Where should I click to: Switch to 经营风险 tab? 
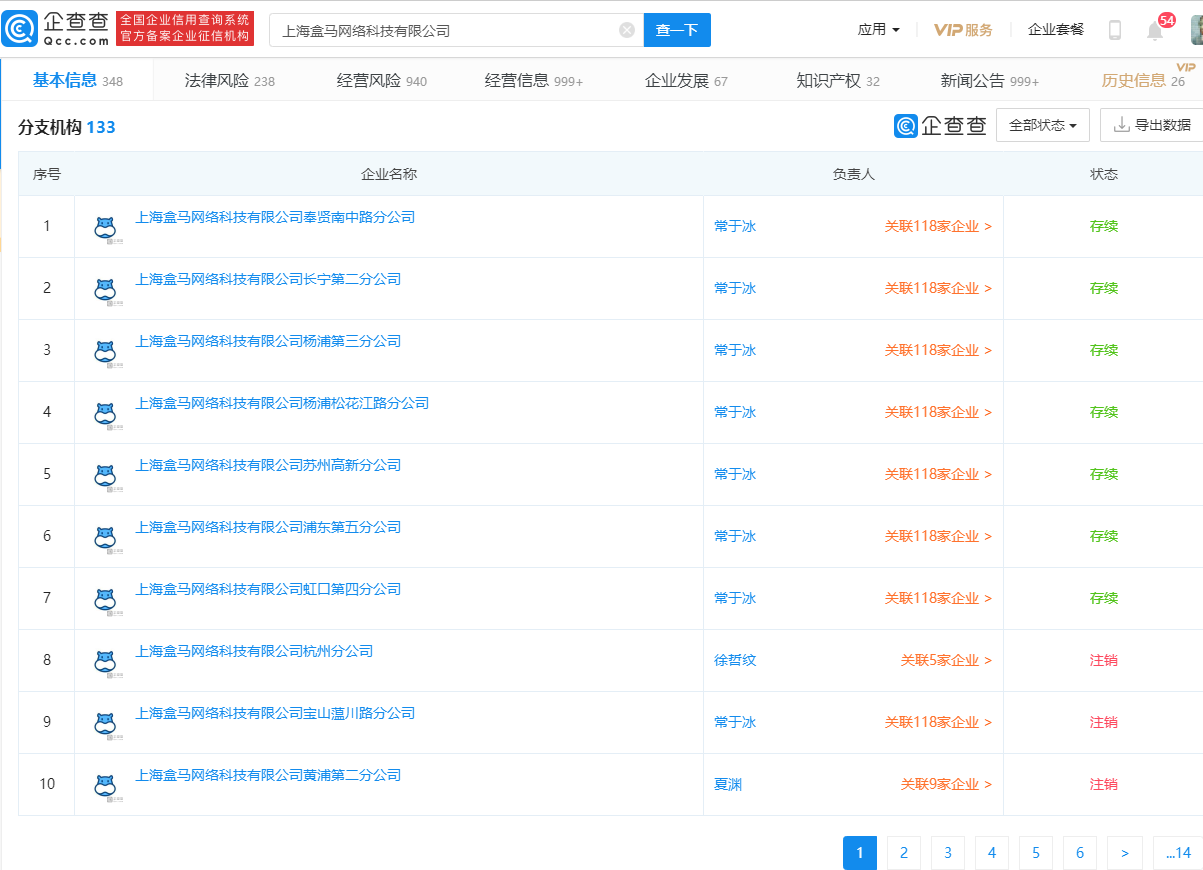pos(382,81)
